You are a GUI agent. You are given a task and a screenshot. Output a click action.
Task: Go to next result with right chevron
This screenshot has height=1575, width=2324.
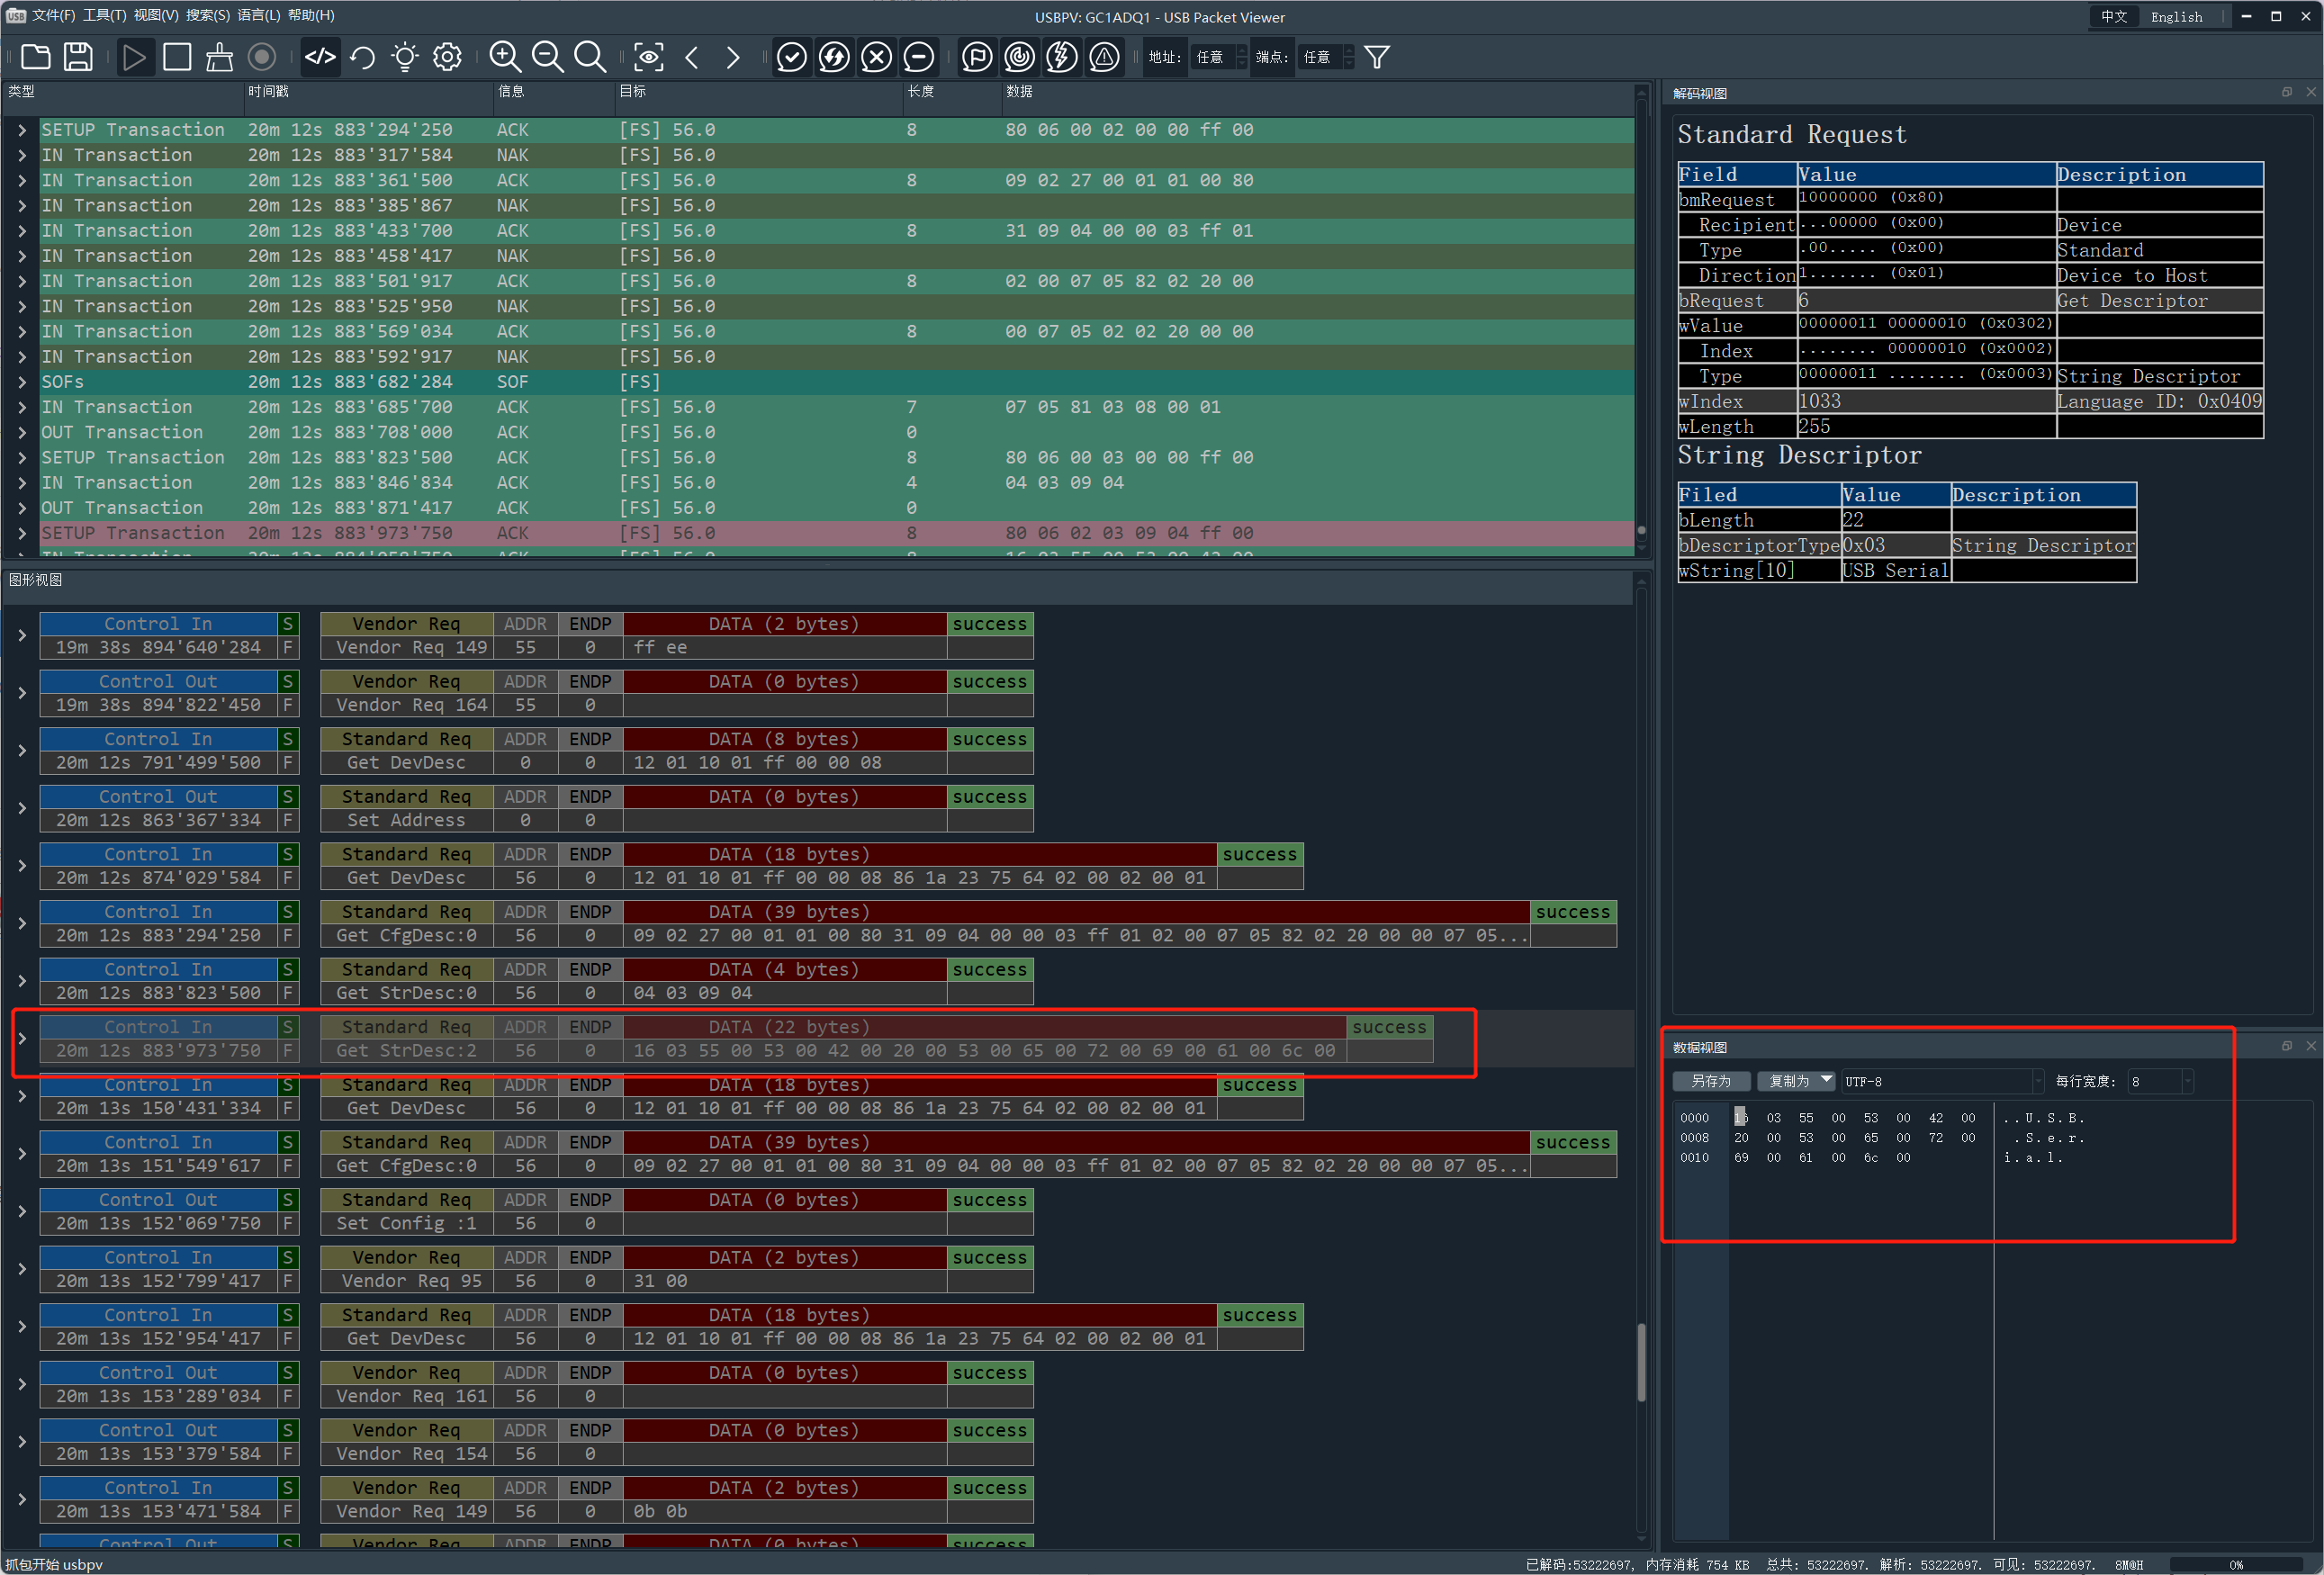[733, 57]
